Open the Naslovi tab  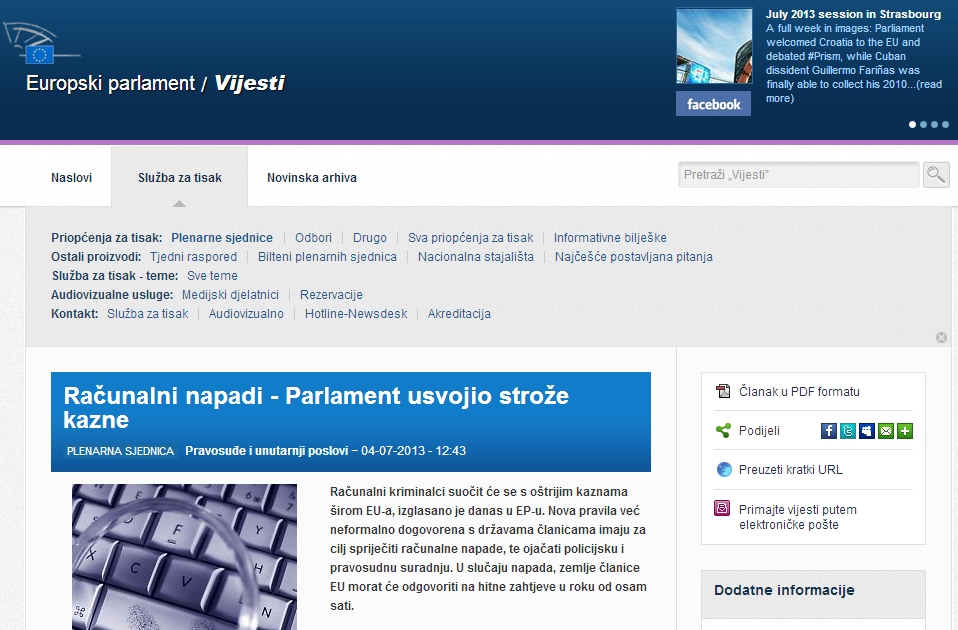tap(71, 178)
